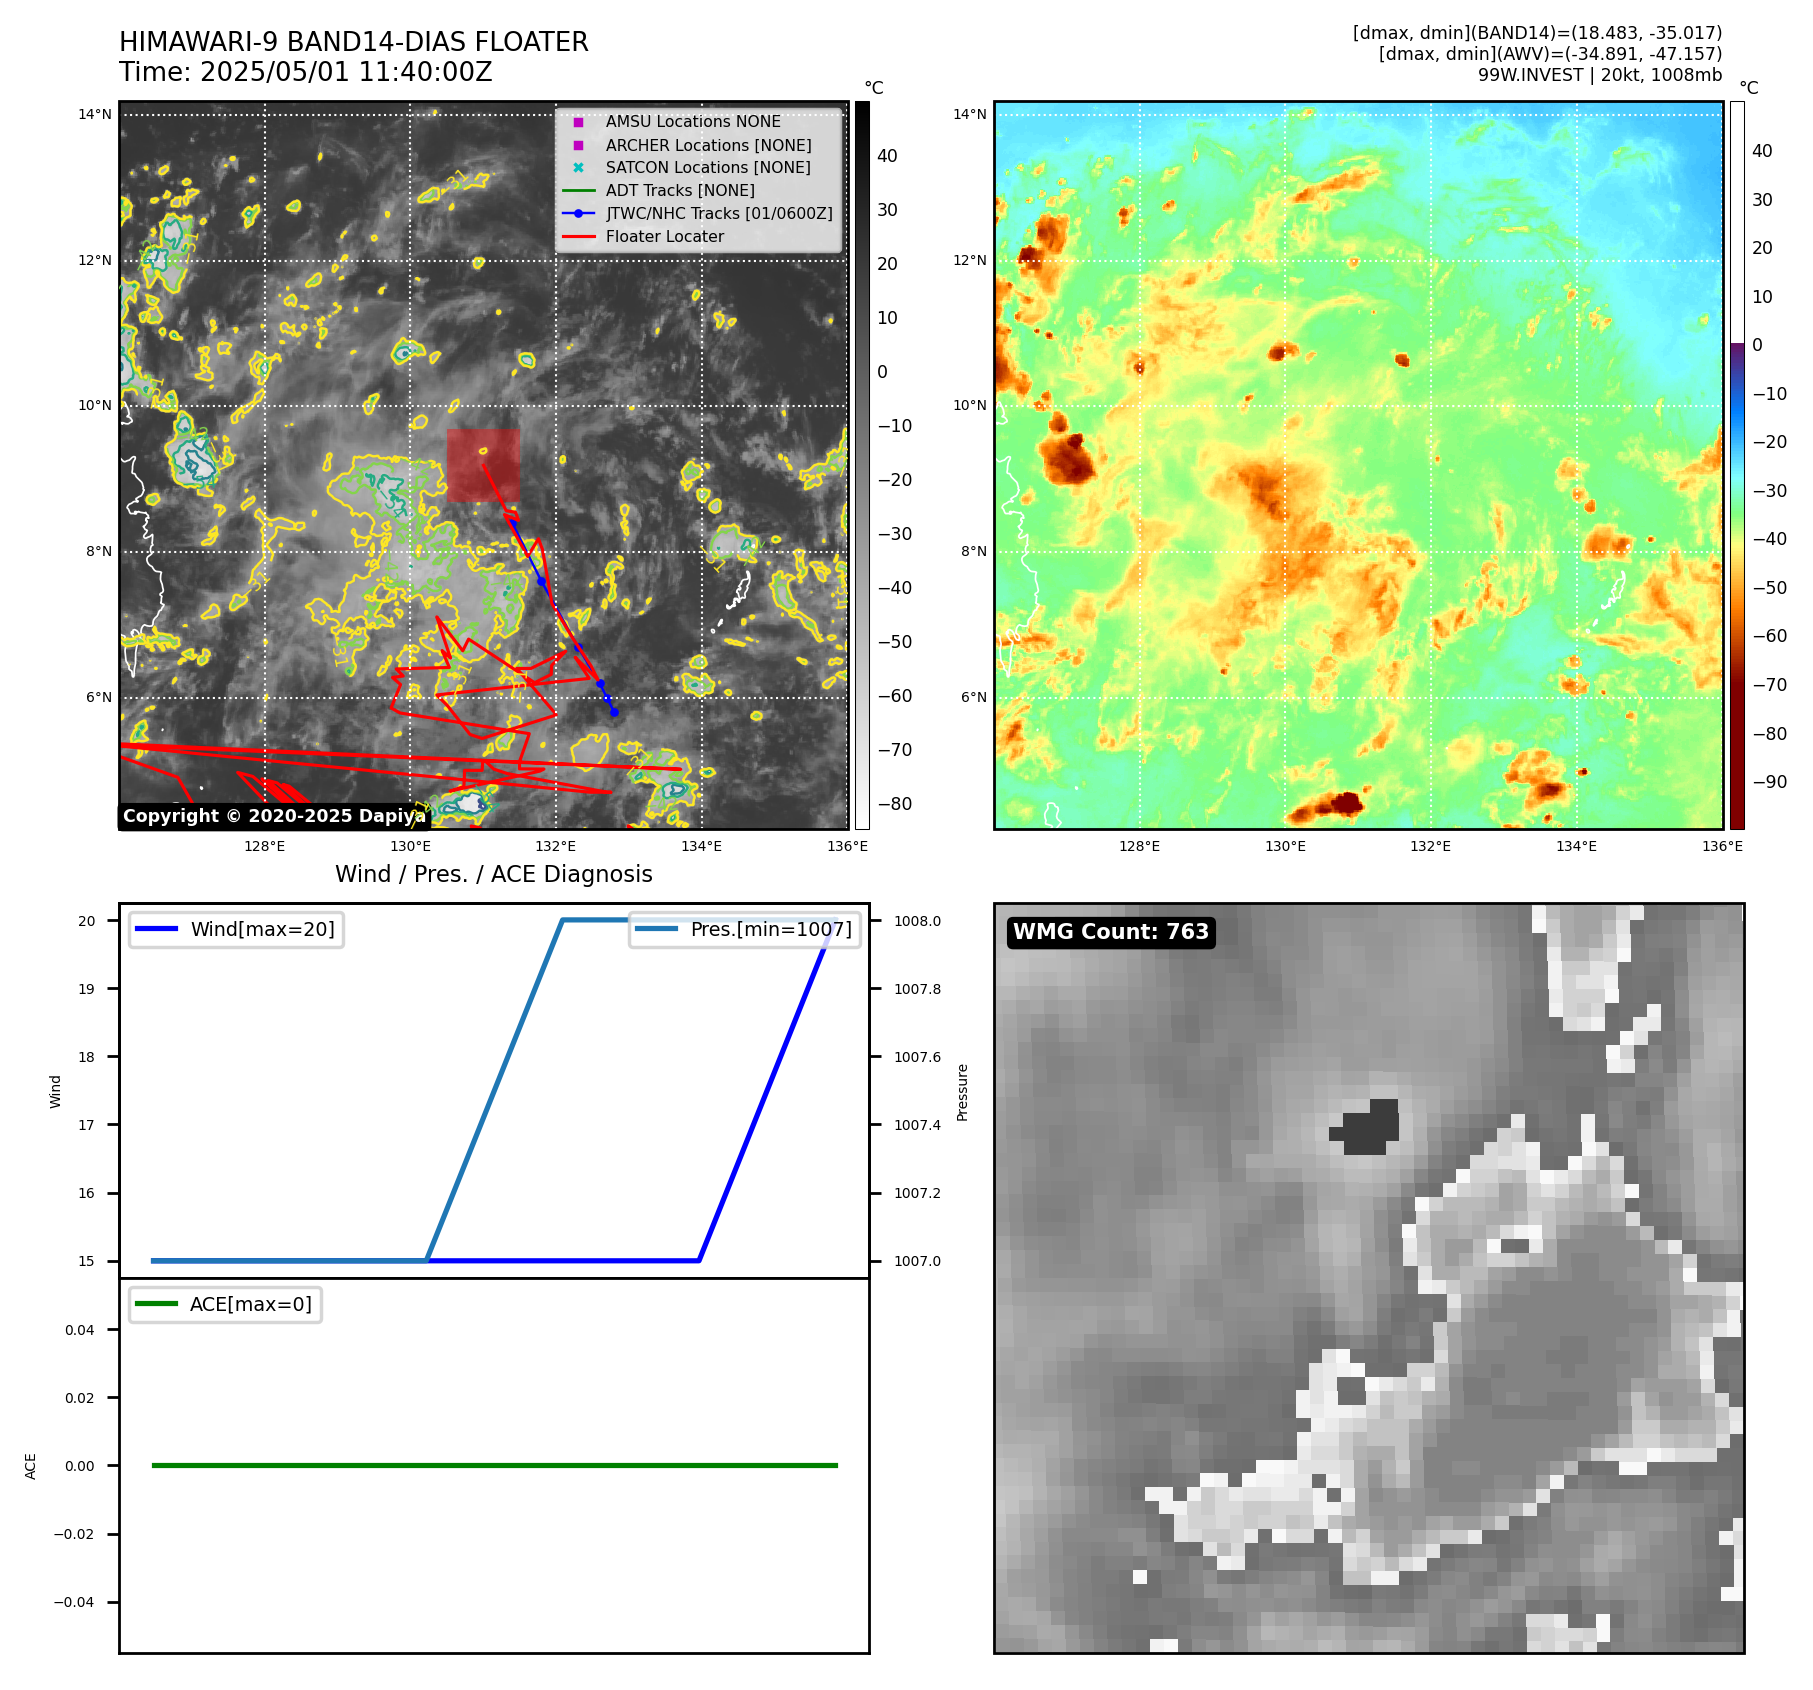Click the ACE[max=0] legend label
This screenshot has height=1690, width=1813.
point(251,1304)
